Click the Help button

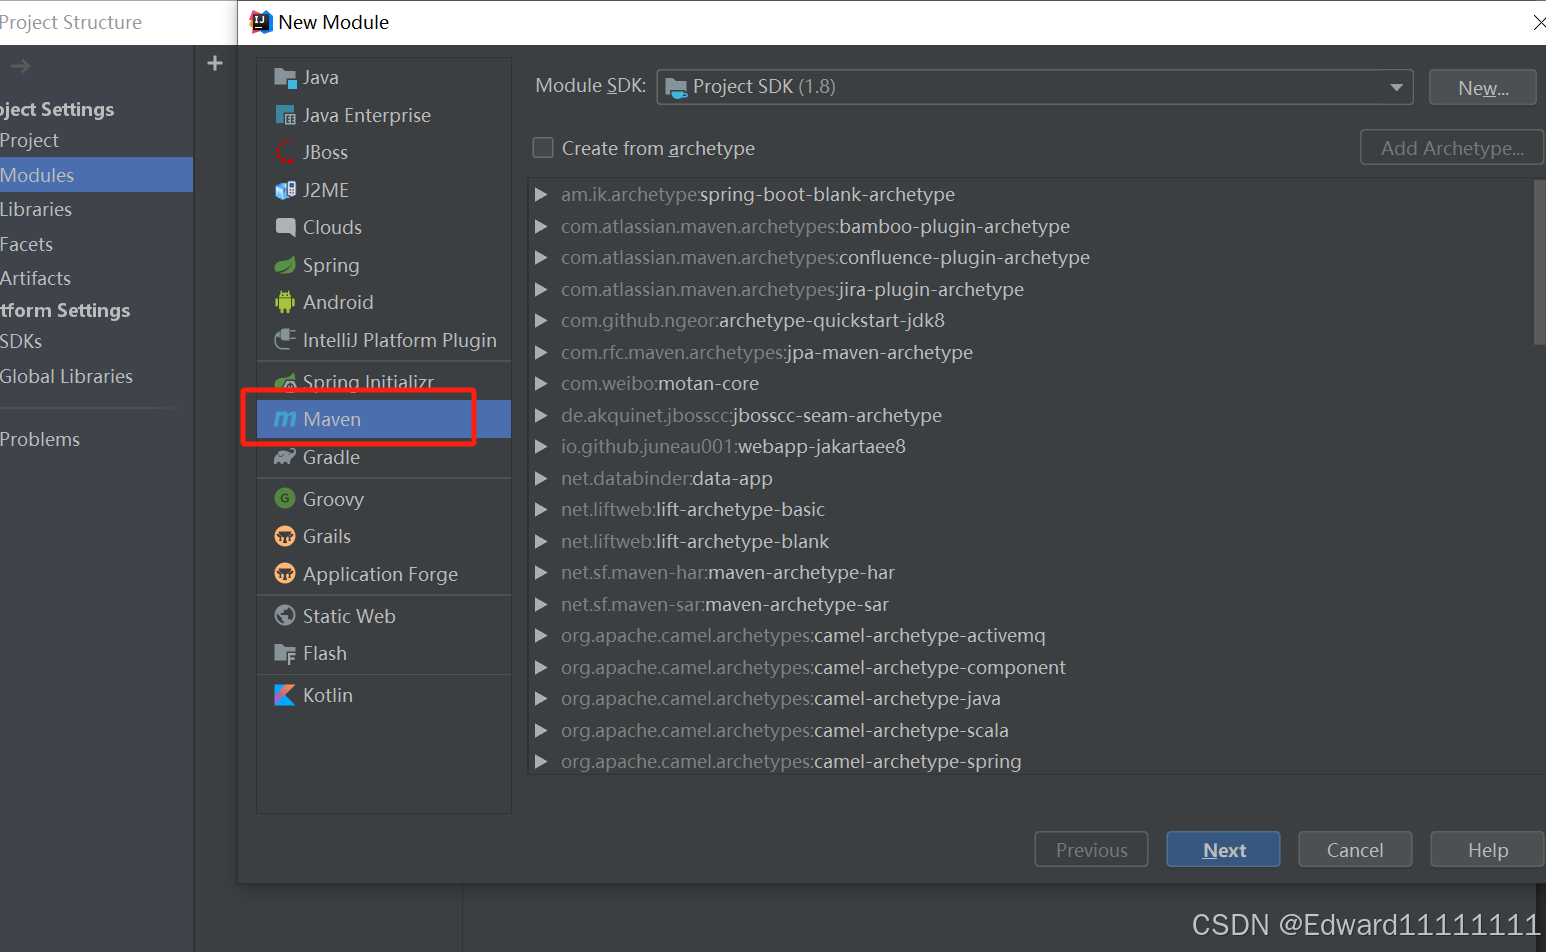[1487, 849]
